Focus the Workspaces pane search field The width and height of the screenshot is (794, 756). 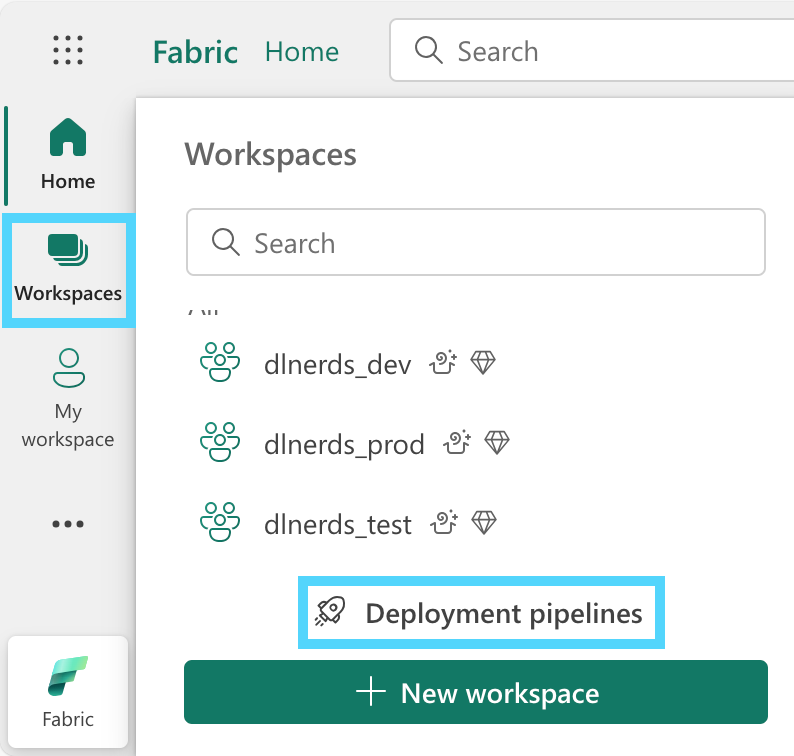click(476, 242)
